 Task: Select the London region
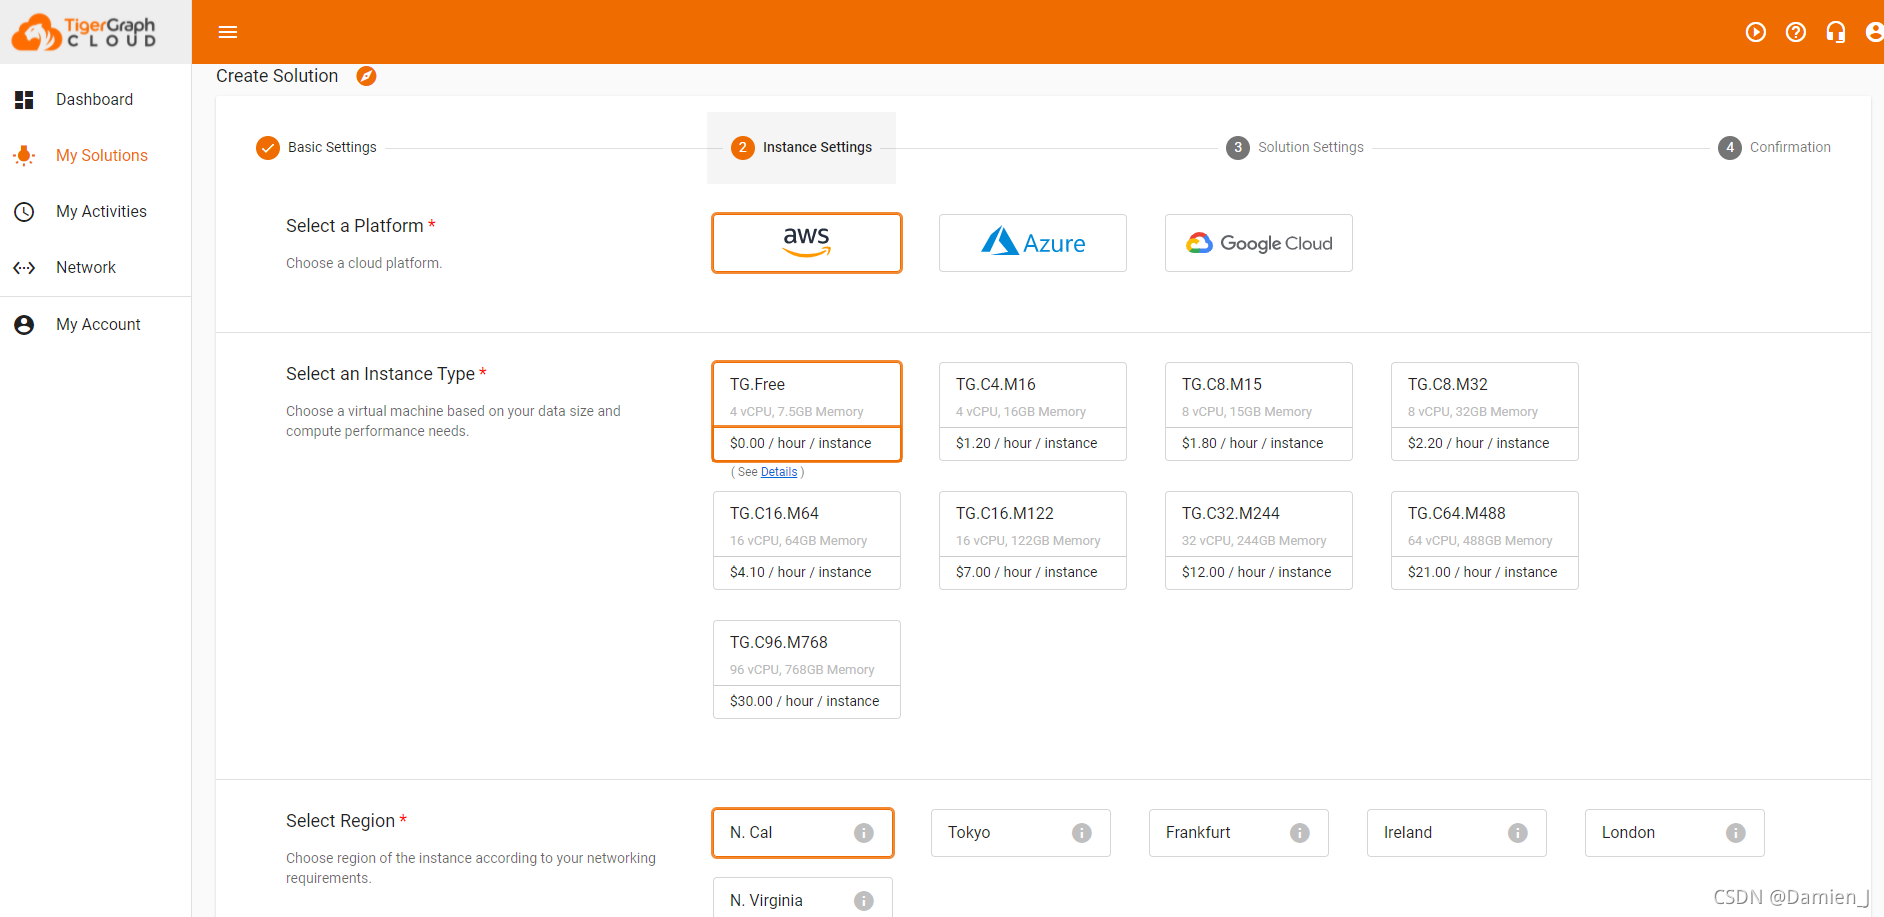coord(1675,833)
